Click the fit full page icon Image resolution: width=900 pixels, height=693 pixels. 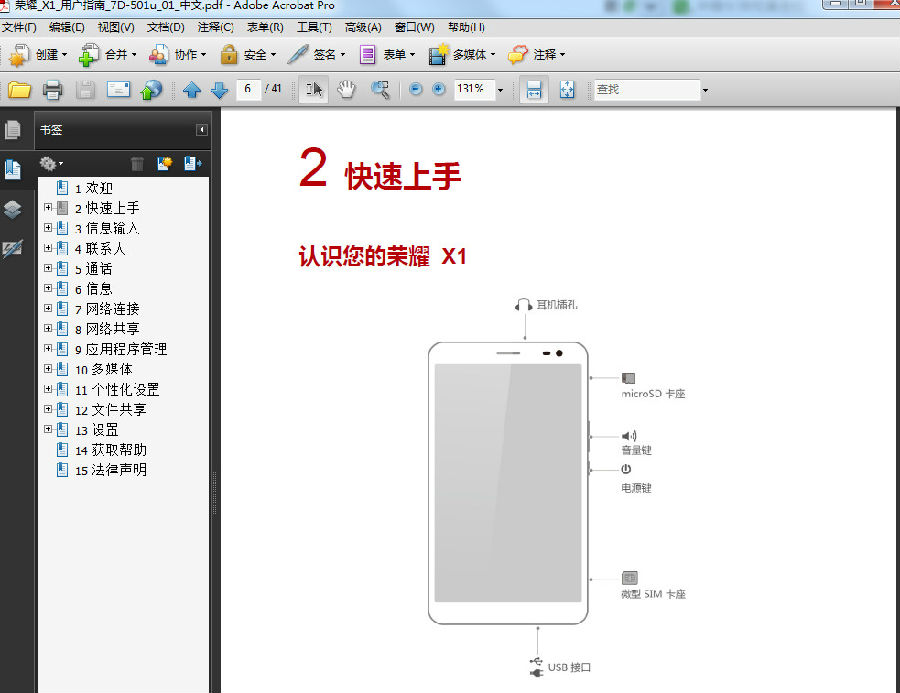click(x=567, y=90)
